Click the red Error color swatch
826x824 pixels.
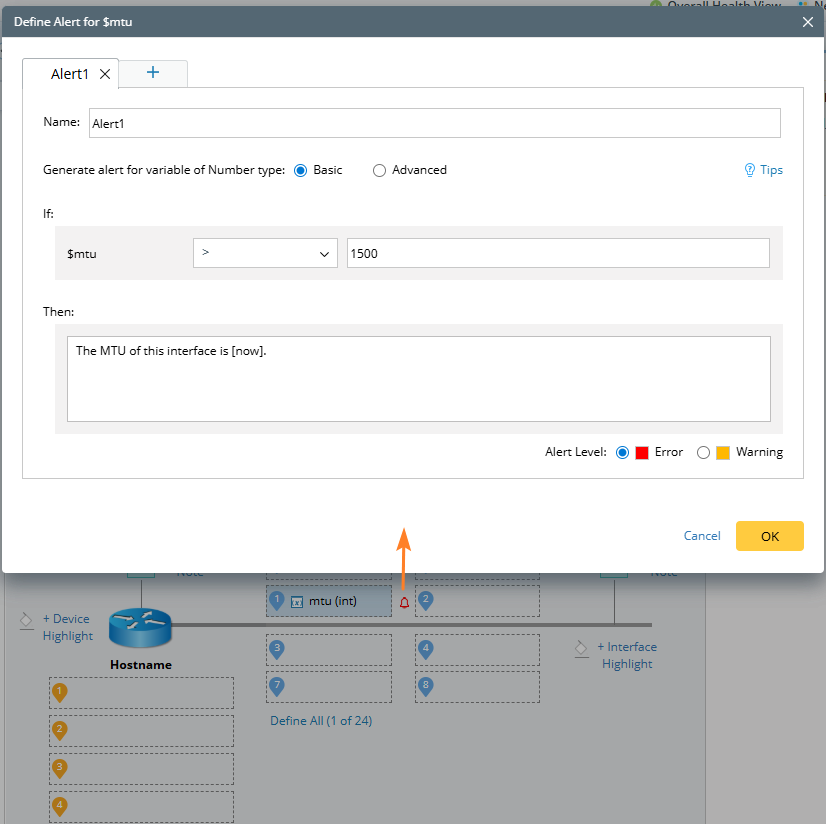(x=642, y=452)
